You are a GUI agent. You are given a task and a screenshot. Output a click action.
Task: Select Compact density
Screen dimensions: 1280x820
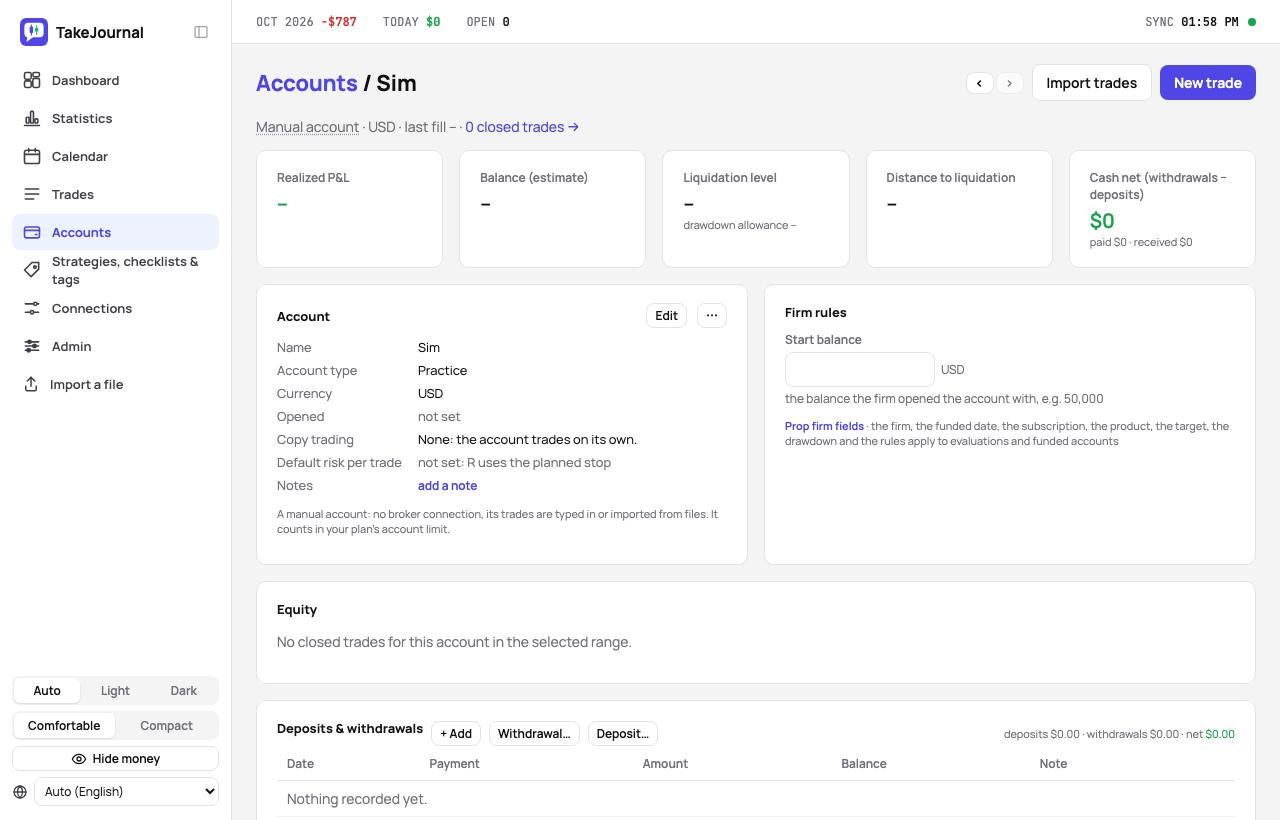(166, 726)
